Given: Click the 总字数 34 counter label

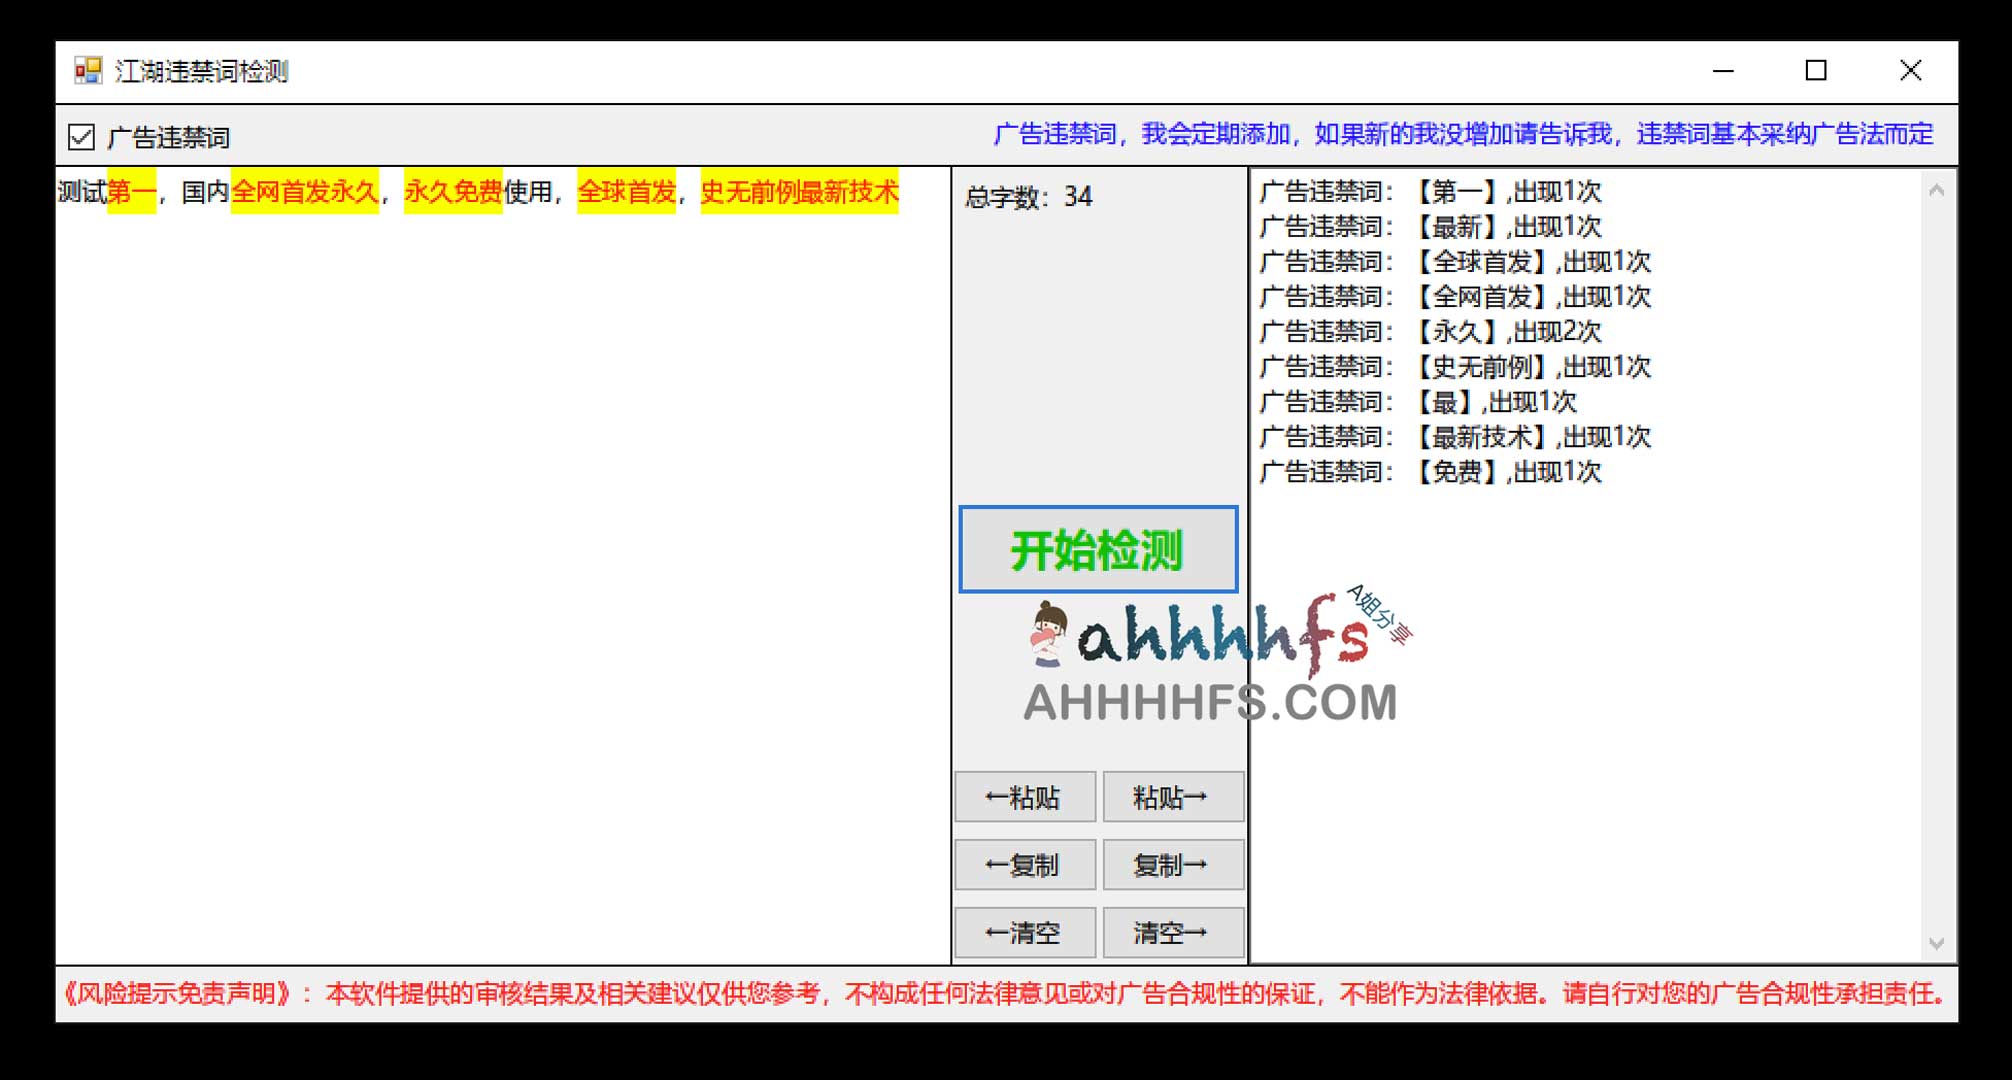Looking at the screenshot, I should [1027, 196].
